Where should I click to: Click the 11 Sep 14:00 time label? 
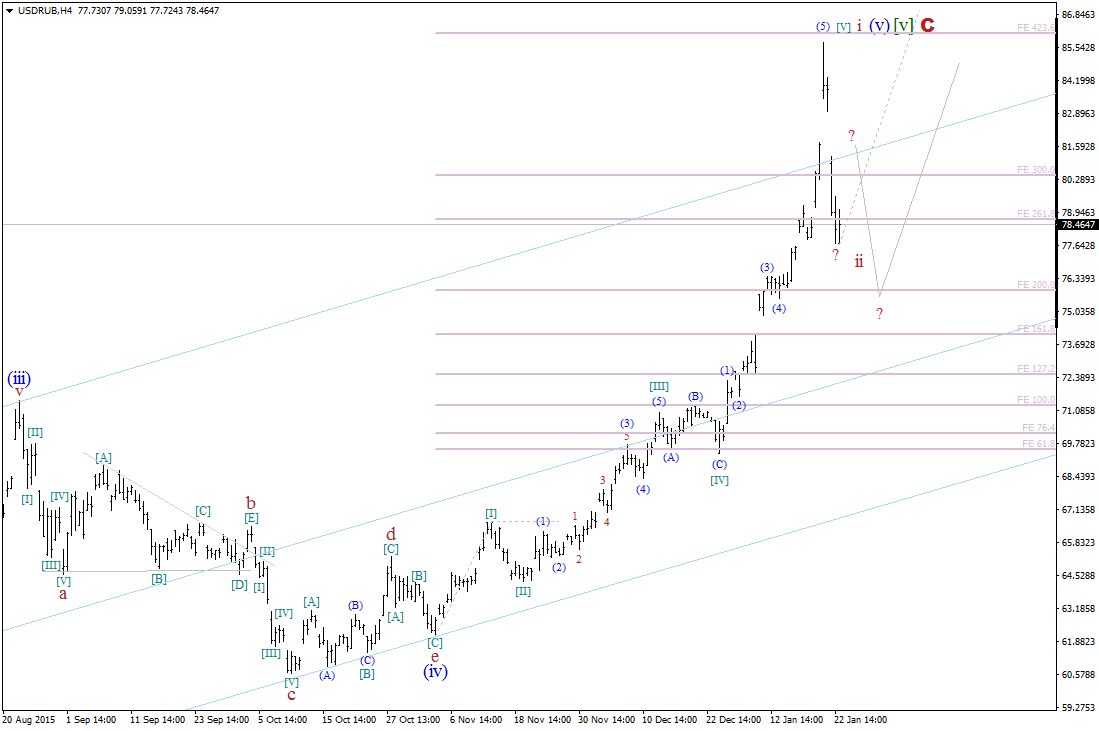(158, 720)
